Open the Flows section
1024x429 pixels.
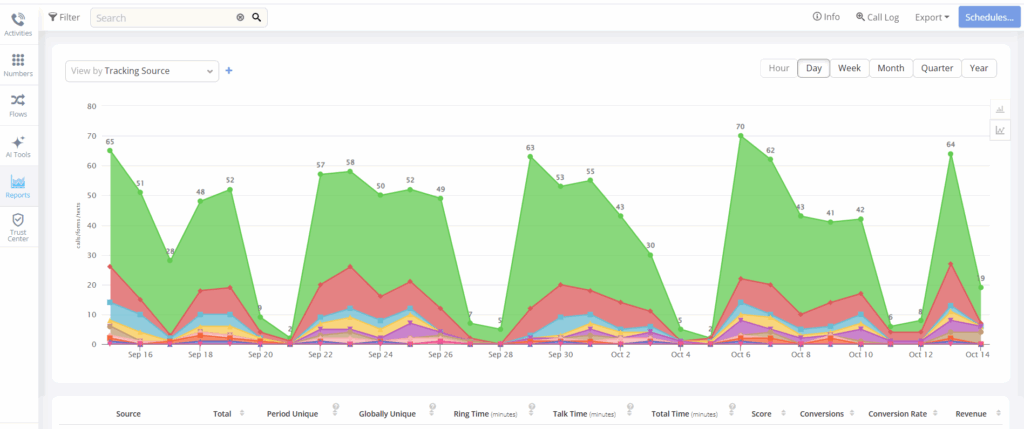pyautogui.click(x=18, y=105)
